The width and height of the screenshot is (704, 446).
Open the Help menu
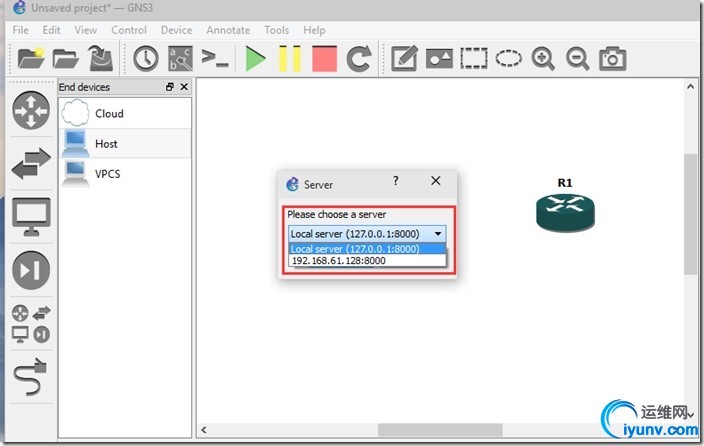tap(314, 30)
